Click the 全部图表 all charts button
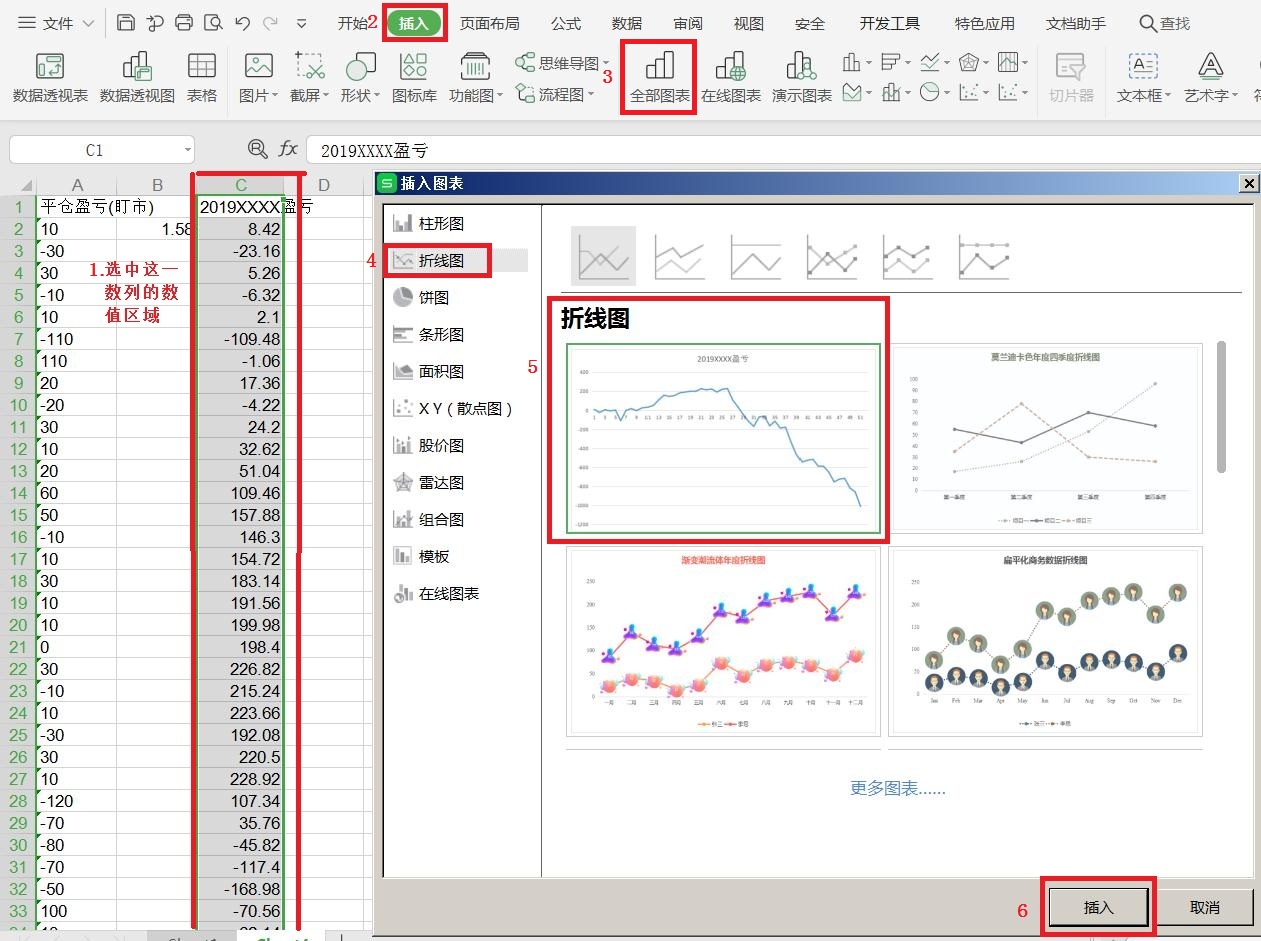 coord(659,78)
